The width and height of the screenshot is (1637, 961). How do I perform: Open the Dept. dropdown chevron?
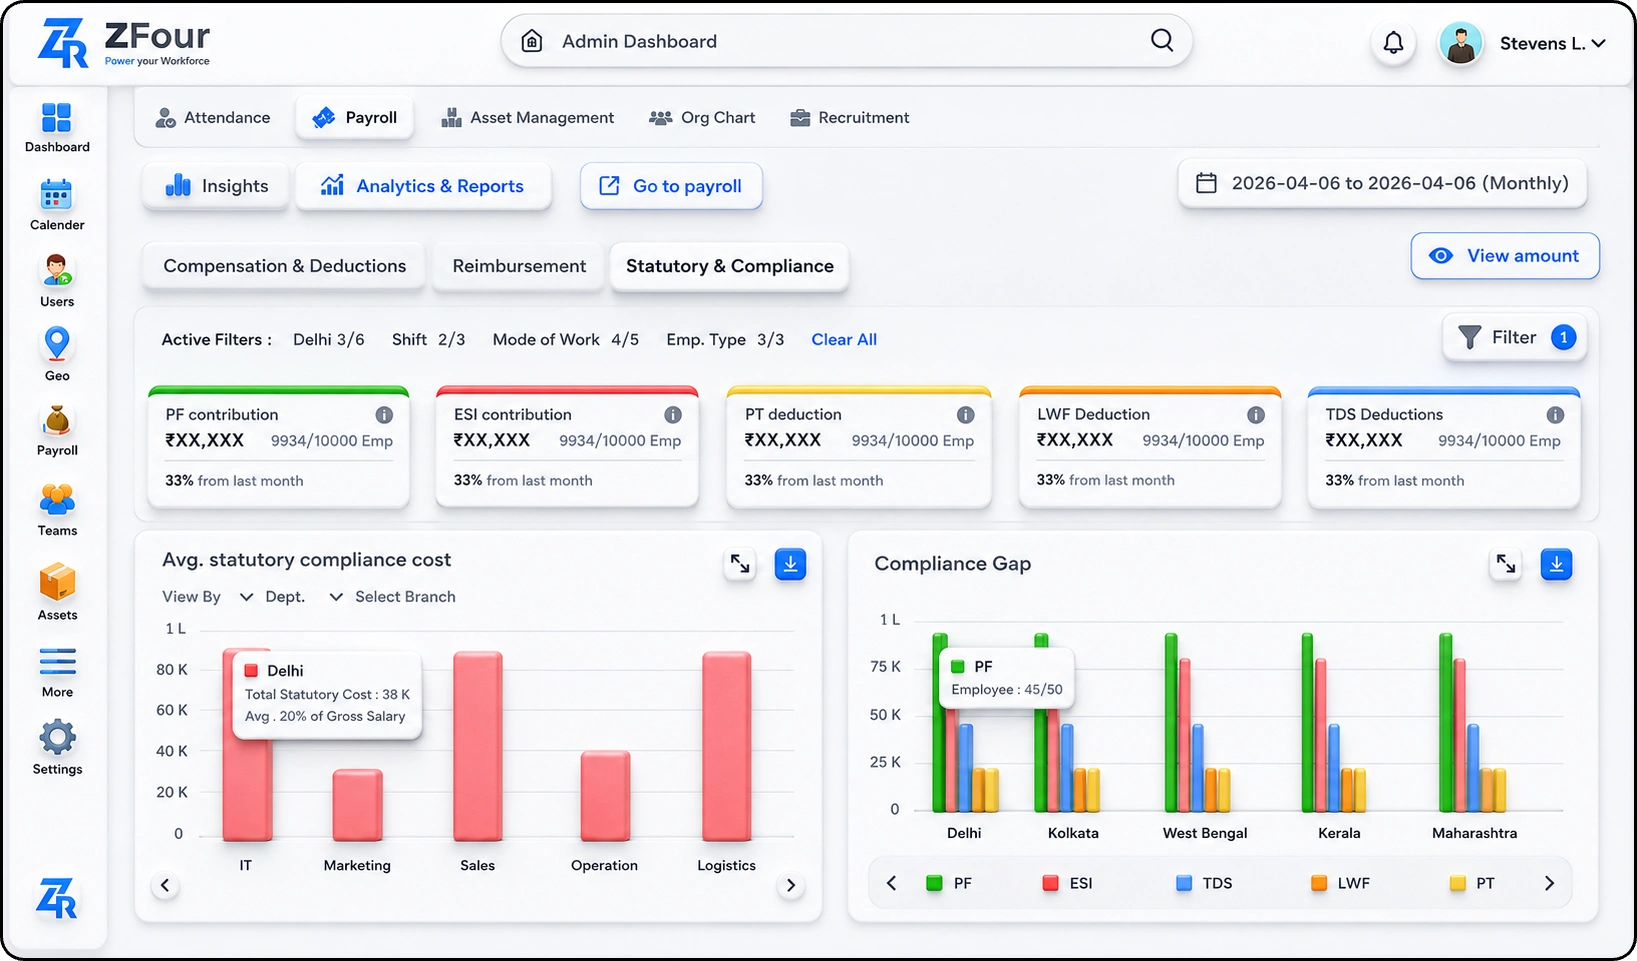(x=336, y=597)
